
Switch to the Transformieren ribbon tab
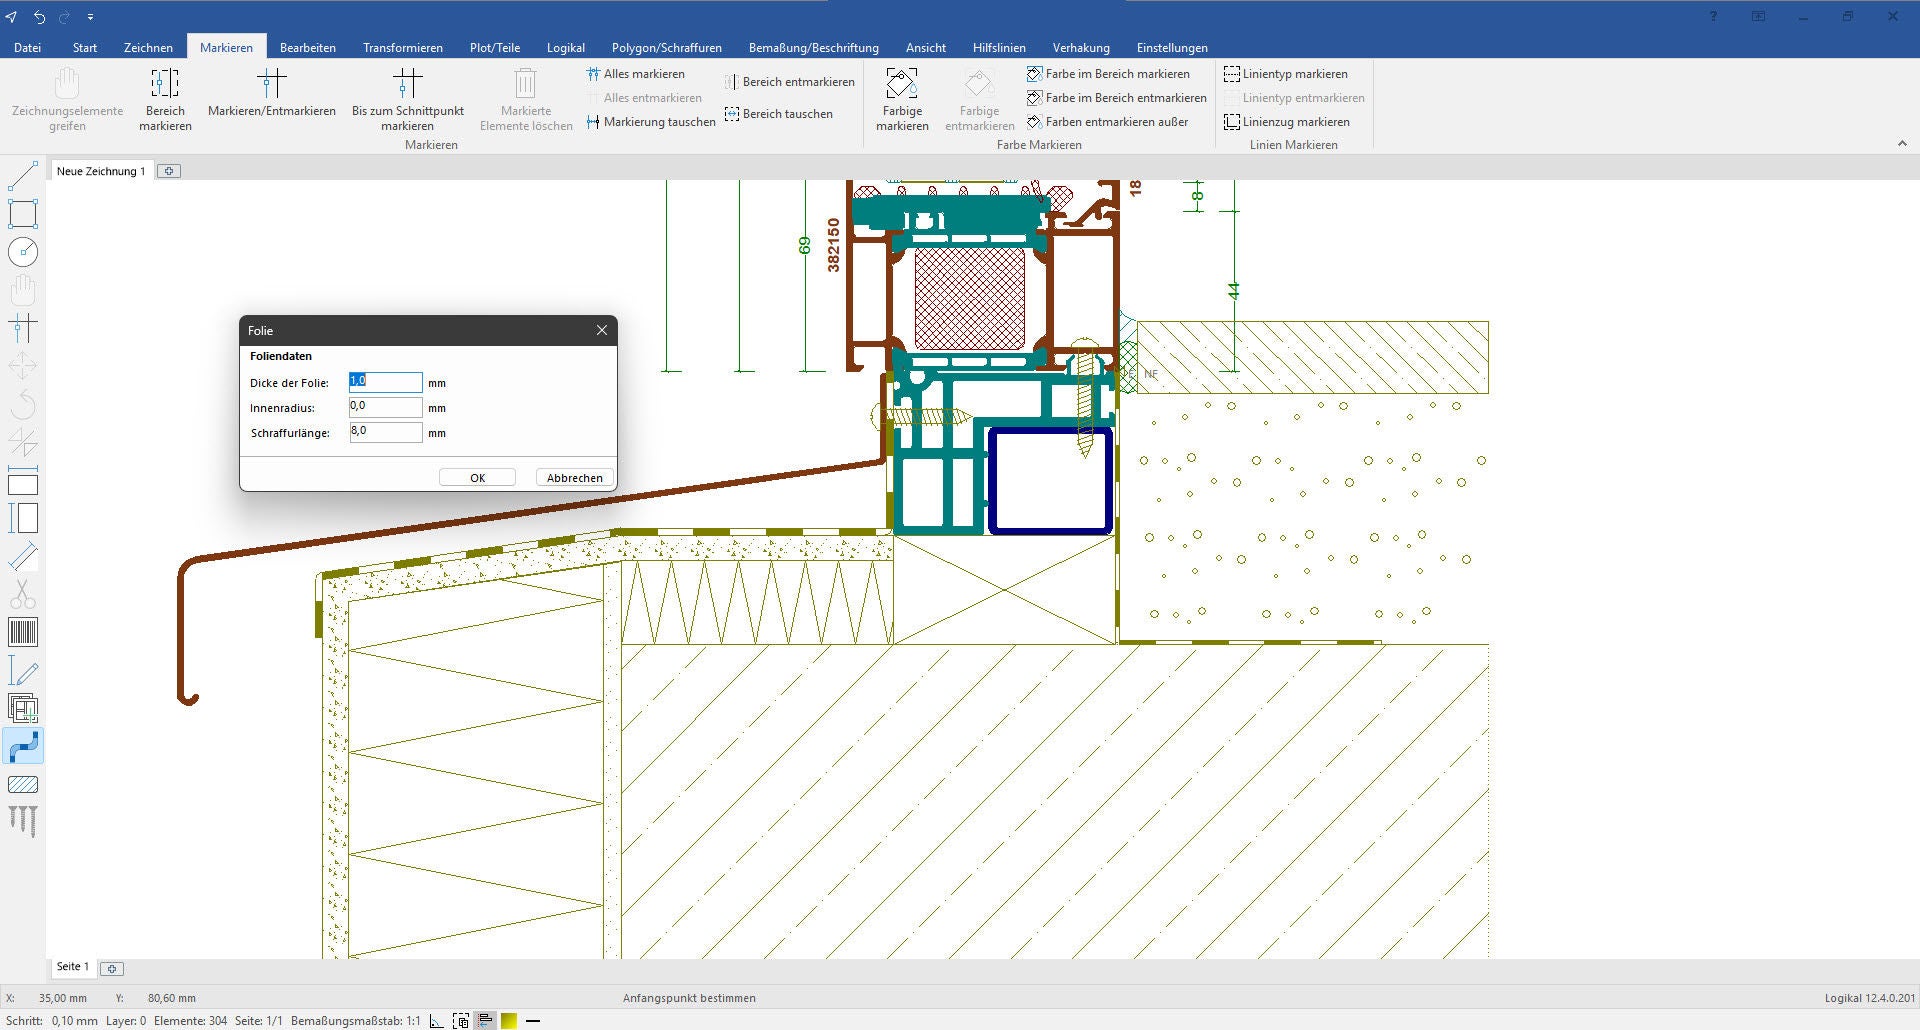click(x=403, y=47)
